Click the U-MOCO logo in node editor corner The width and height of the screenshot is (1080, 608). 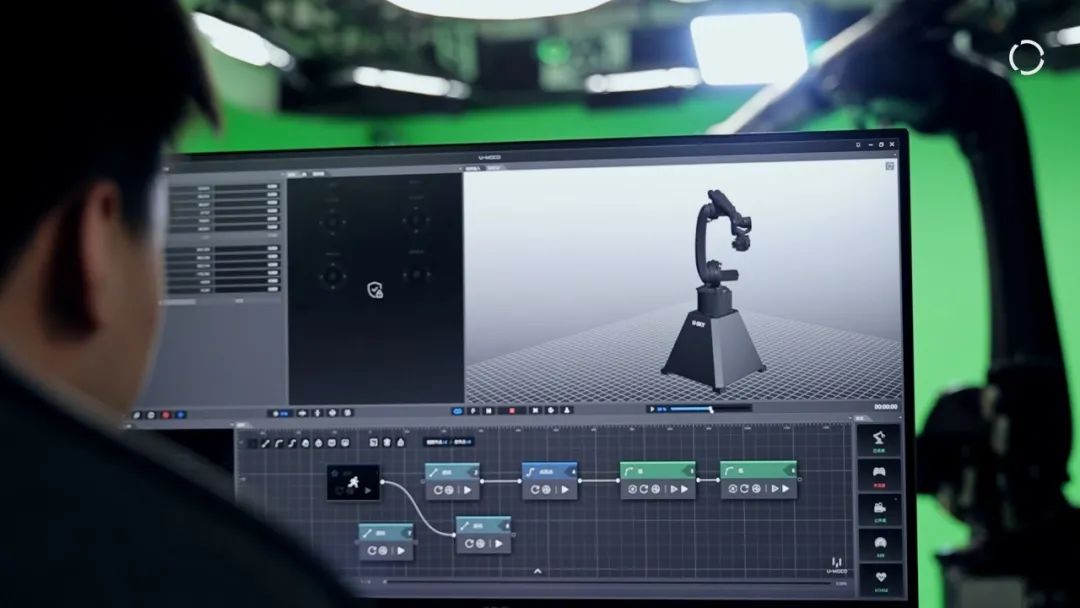tap(836, 565)
